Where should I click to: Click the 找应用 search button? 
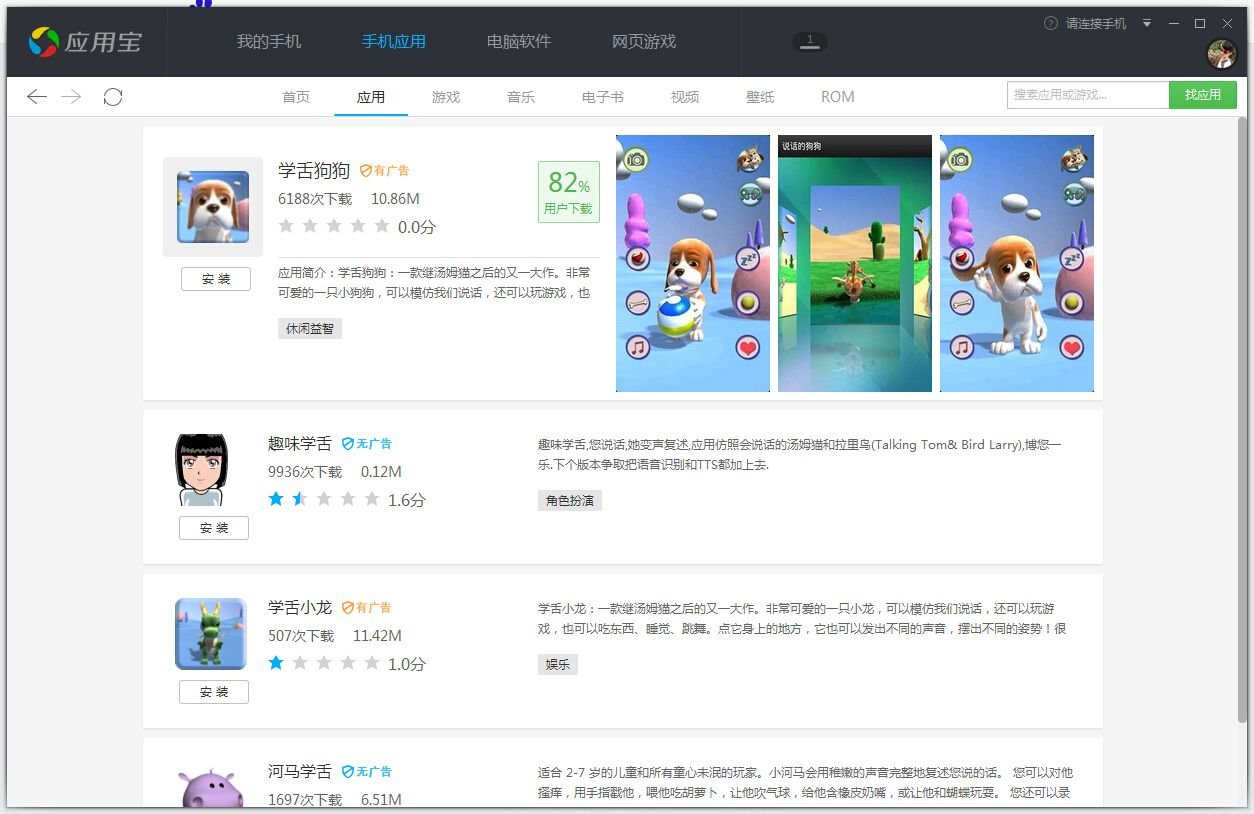(1203, 94)
